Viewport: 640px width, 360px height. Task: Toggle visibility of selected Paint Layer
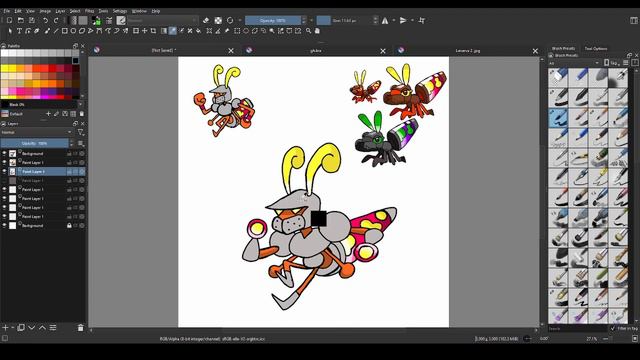click(x=4, y=171)
